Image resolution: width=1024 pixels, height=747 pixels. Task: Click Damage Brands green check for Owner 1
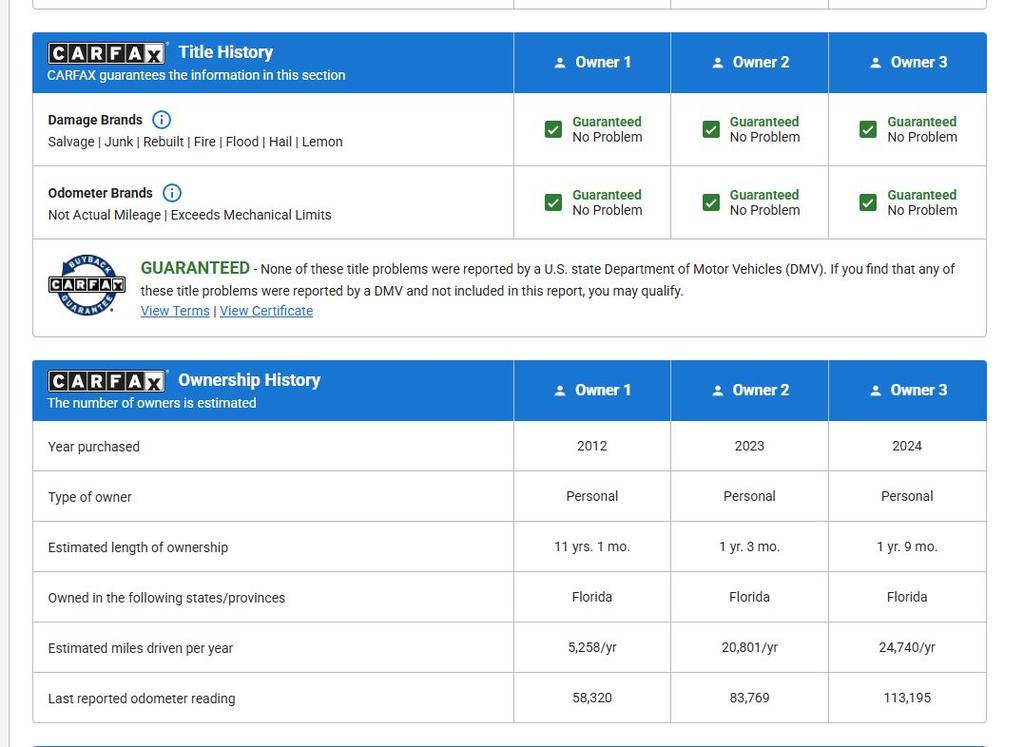[553, 129]
